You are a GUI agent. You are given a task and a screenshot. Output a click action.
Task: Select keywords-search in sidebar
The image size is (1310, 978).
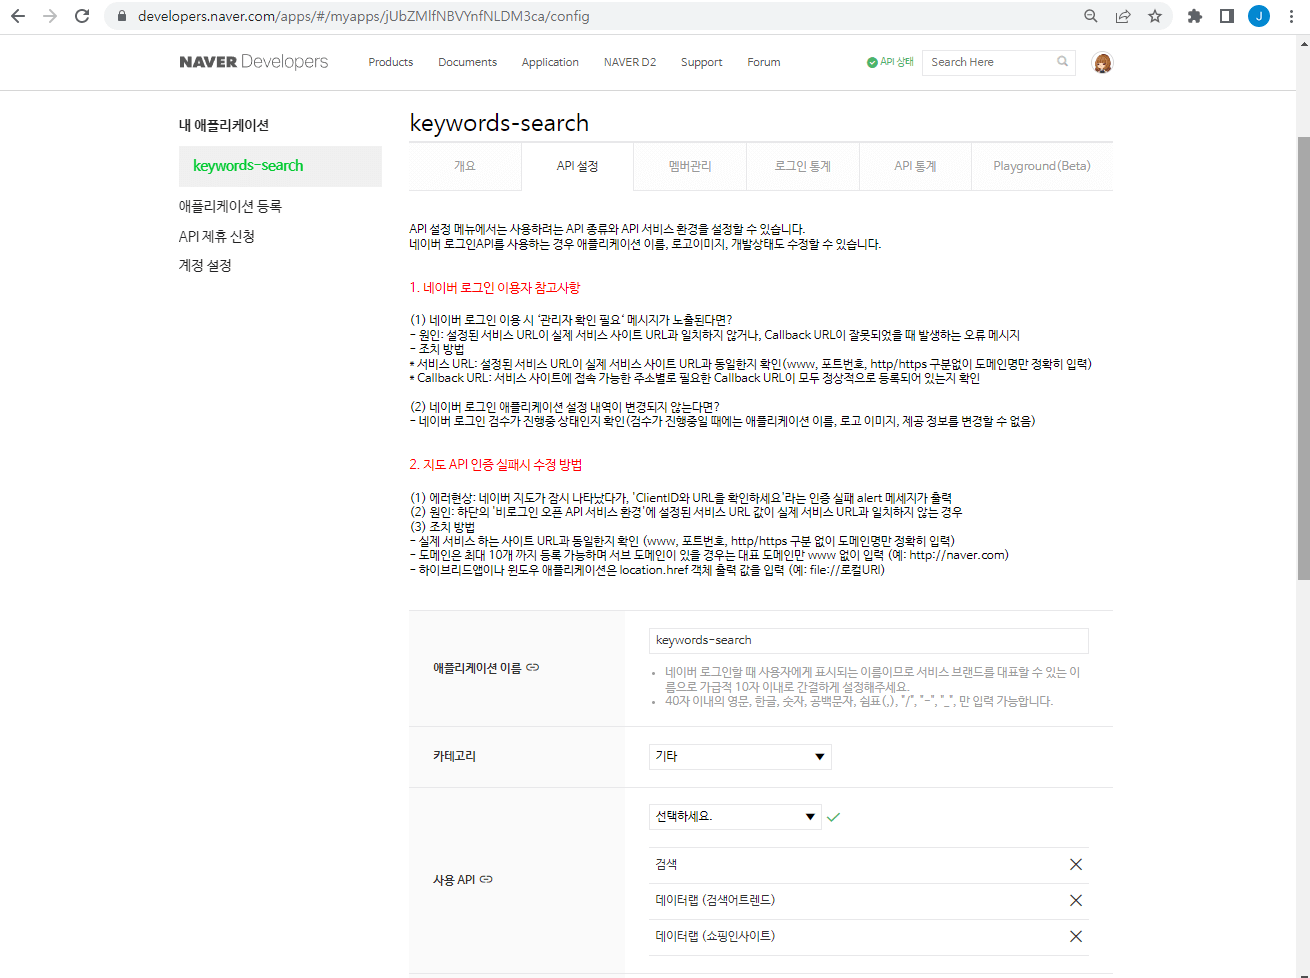(280, 166)
